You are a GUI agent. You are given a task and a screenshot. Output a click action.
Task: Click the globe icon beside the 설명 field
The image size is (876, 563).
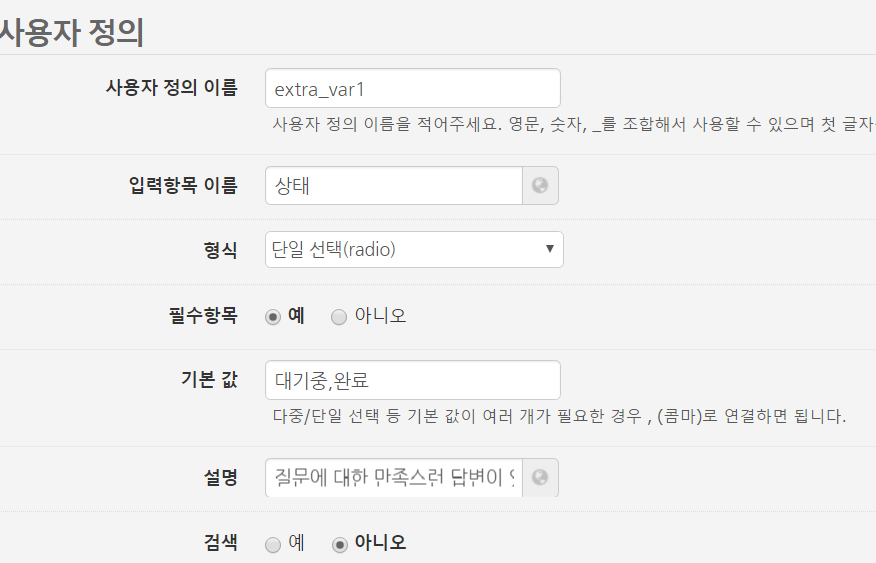(x=540, y=478)
